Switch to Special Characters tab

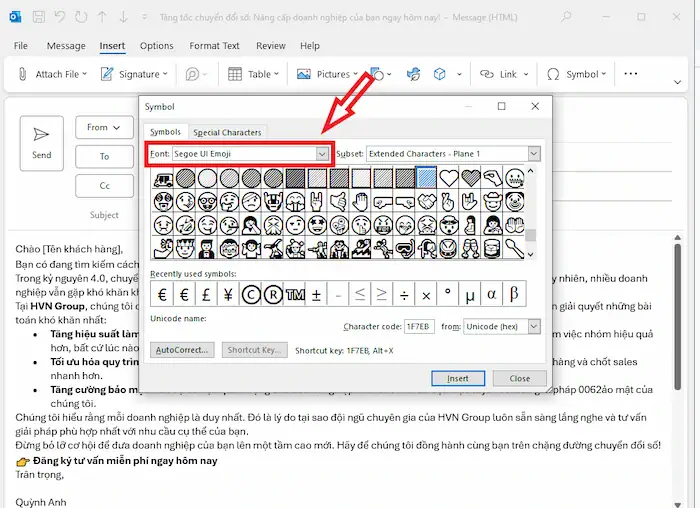click(227, 132)
